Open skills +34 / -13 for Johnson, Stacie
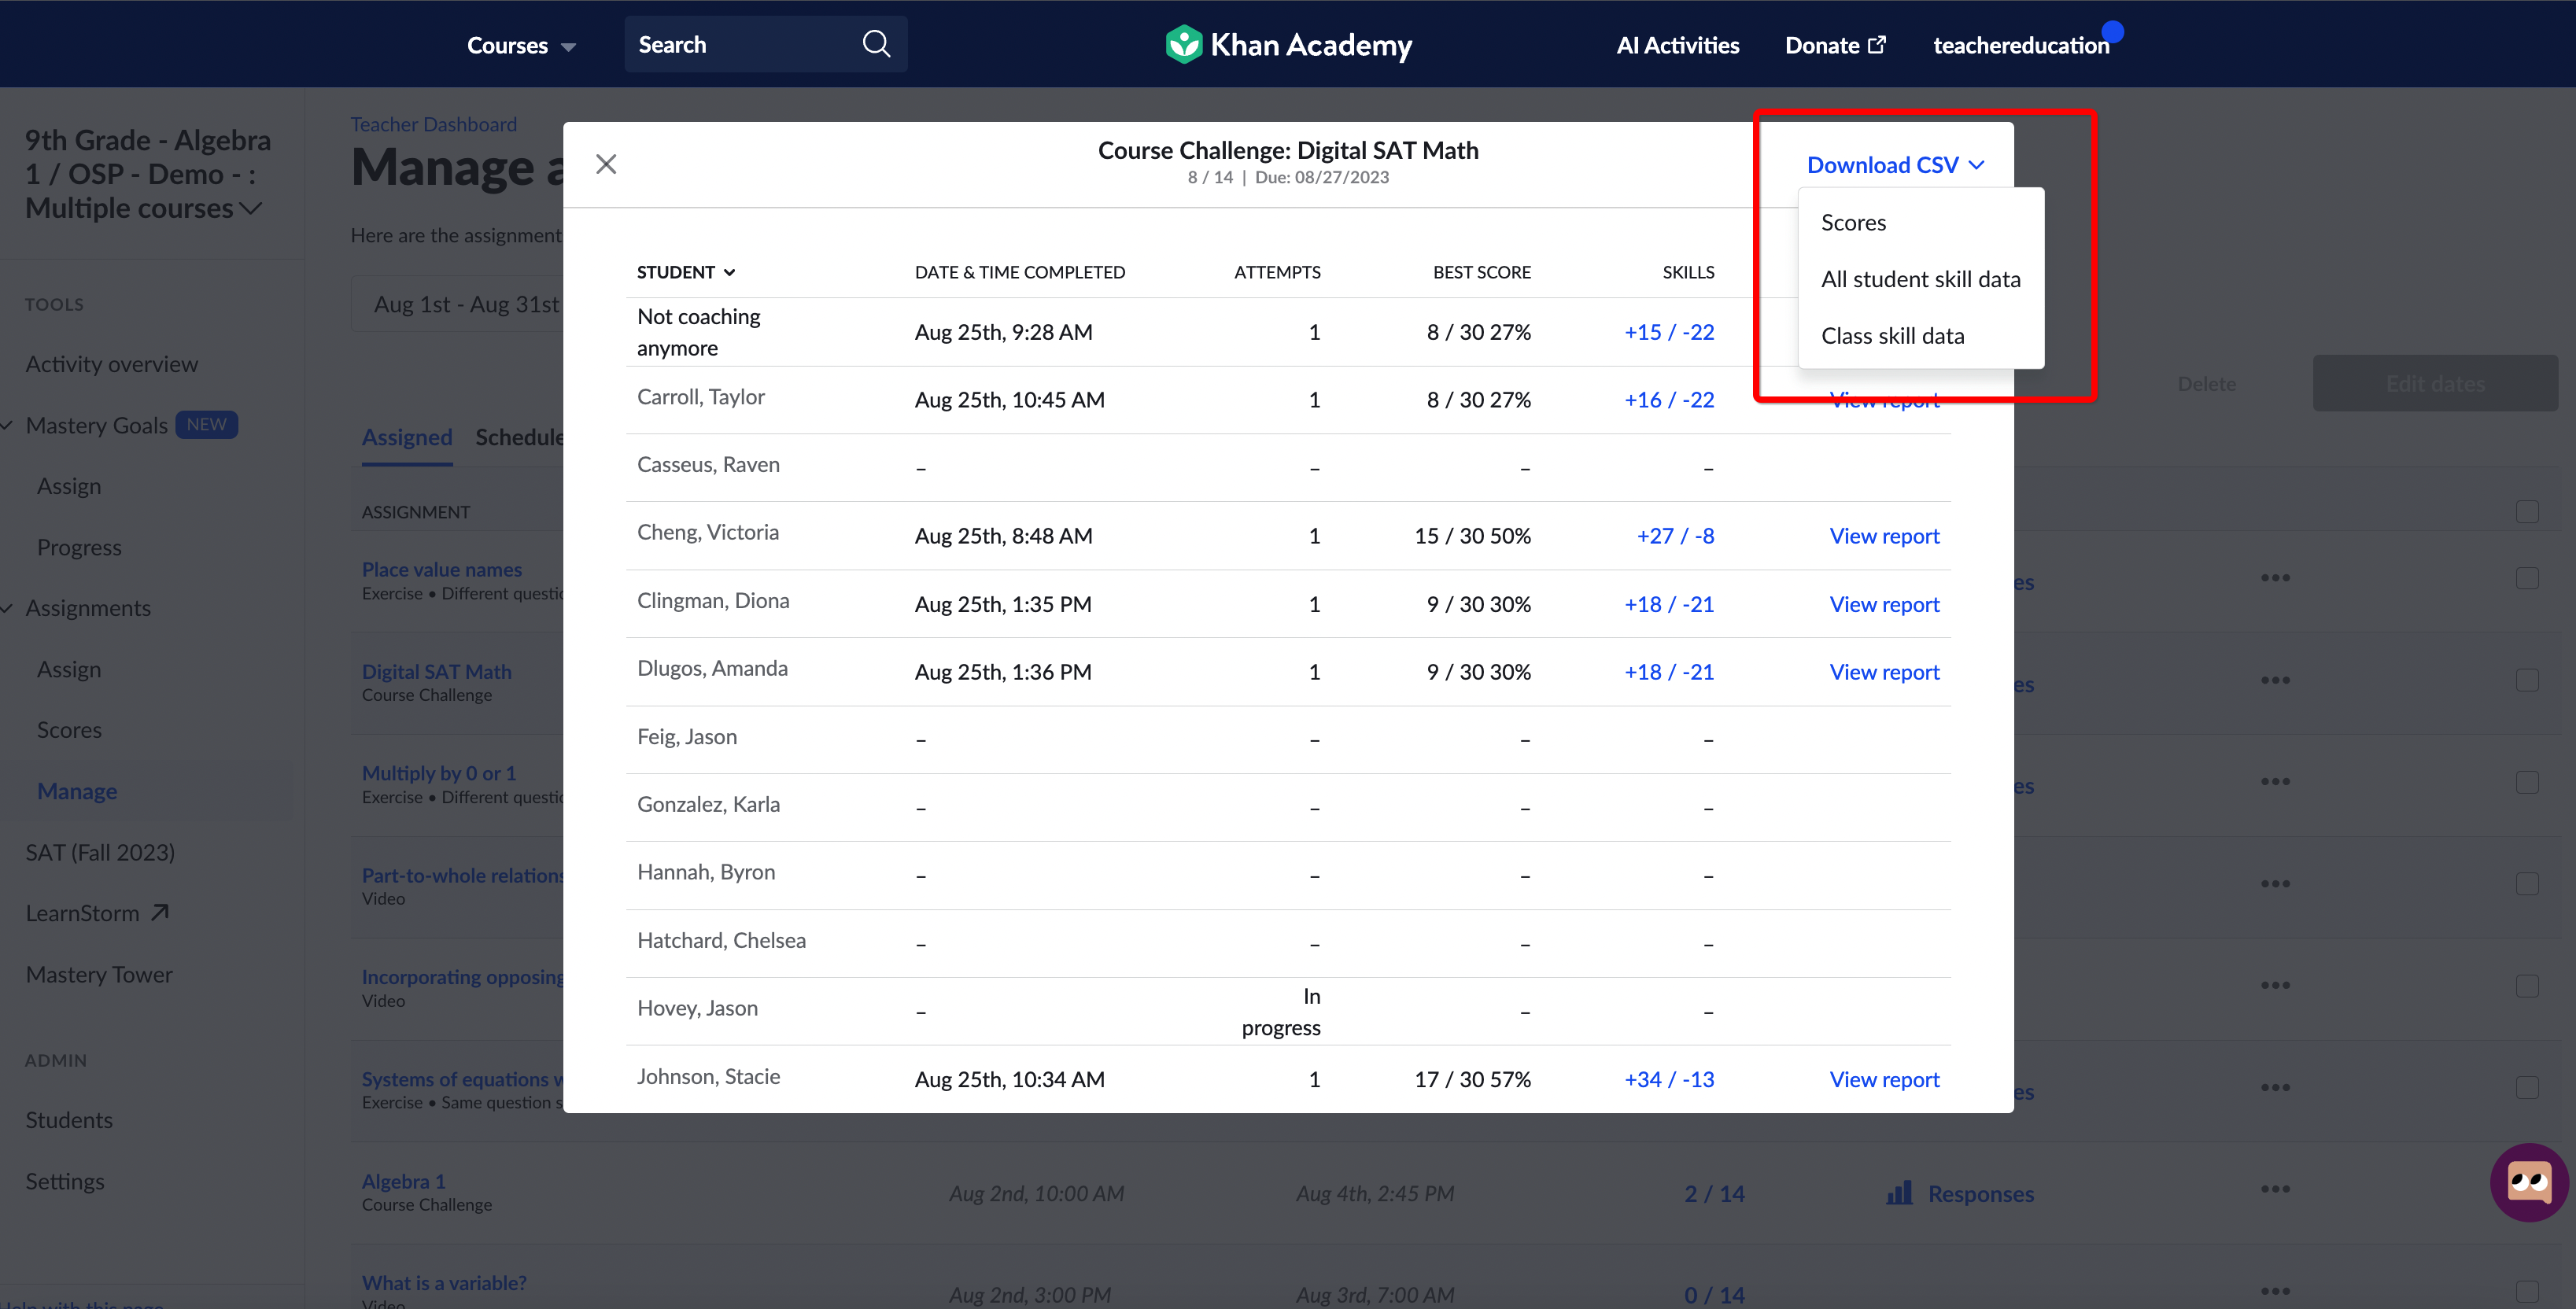Image resolution: width=2576 pixels, height=1309 pixels. coord(1669,1079)
